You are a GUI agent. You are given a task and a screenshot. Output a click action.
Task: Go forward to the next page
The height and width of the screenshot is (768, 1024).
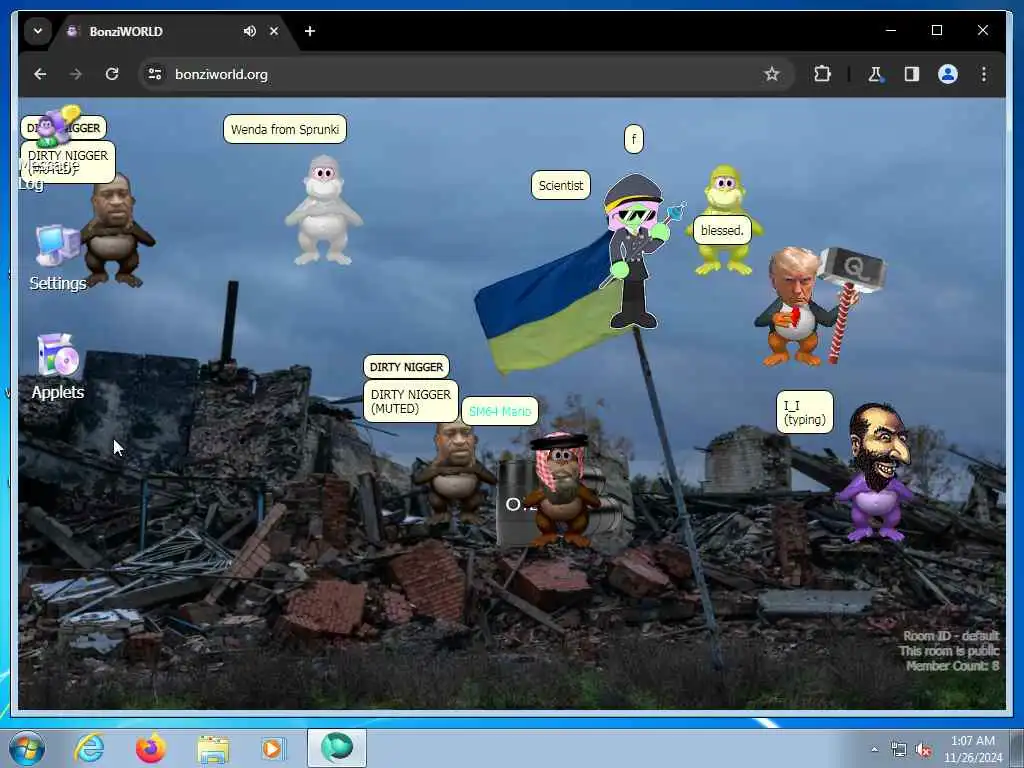coord(76,74)
